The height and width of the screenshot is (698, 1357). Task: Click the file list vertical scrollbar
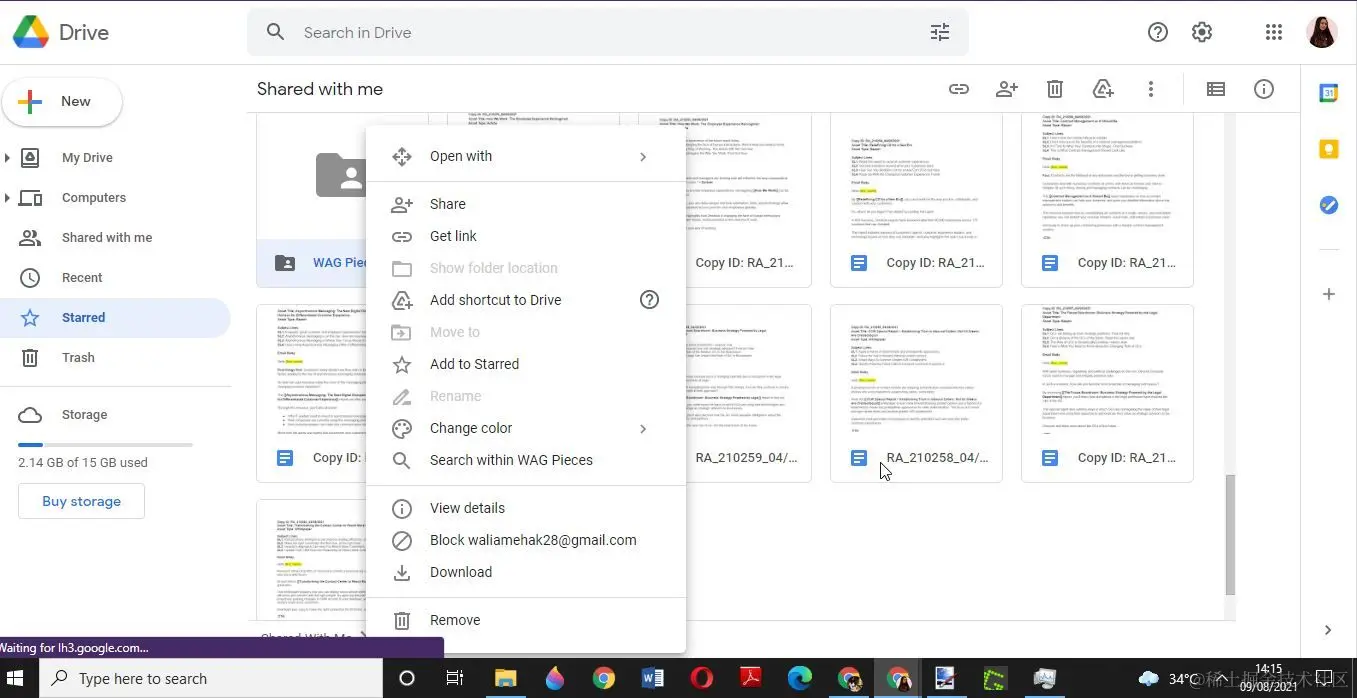pyautogui.click(x=1230, y=535)
